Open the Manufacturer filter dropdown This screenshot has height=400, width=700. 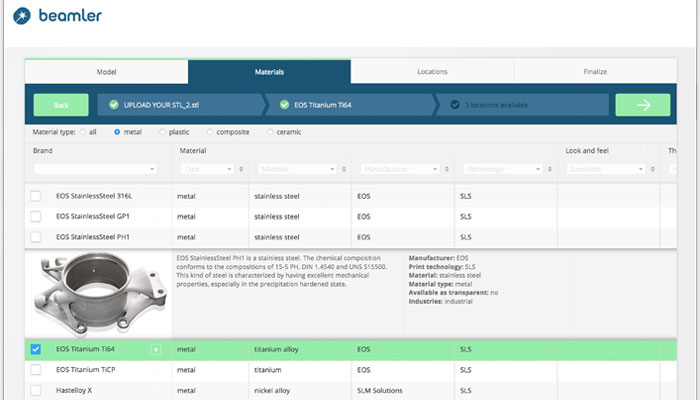(400, 169)
